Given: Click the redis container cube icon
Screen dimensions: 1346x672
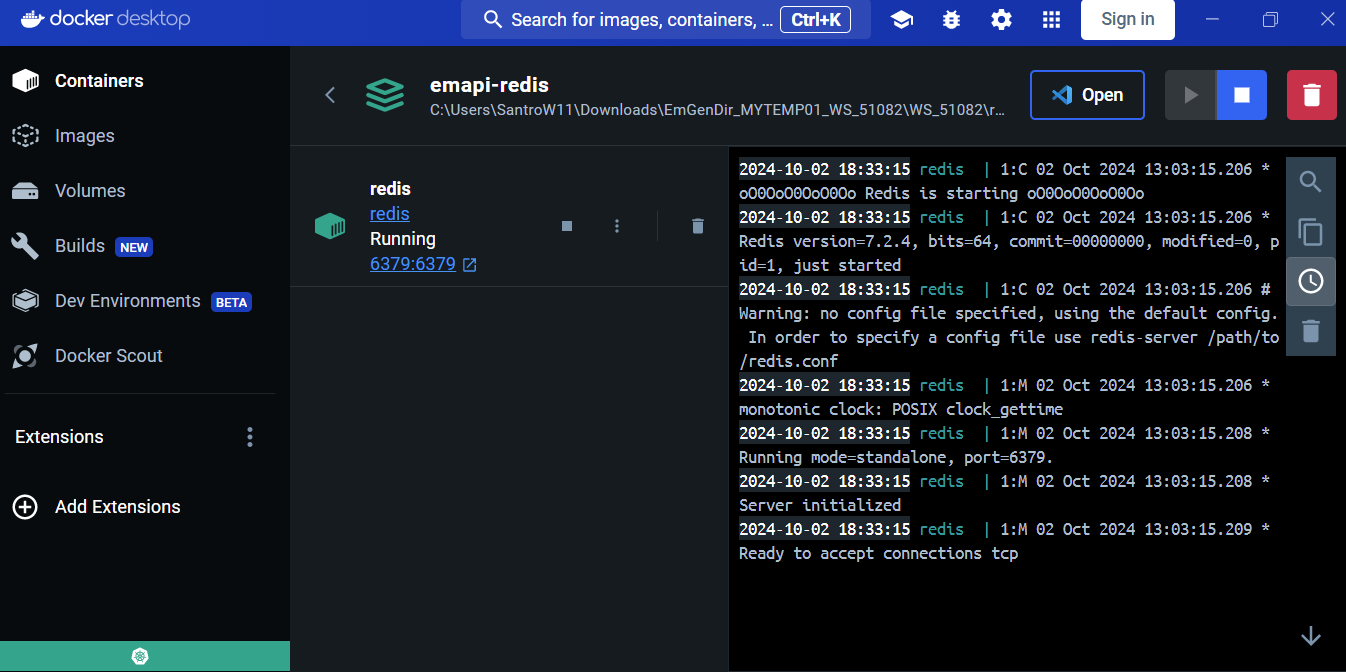Looking at the screenshot, I should [x=330, y=227].
